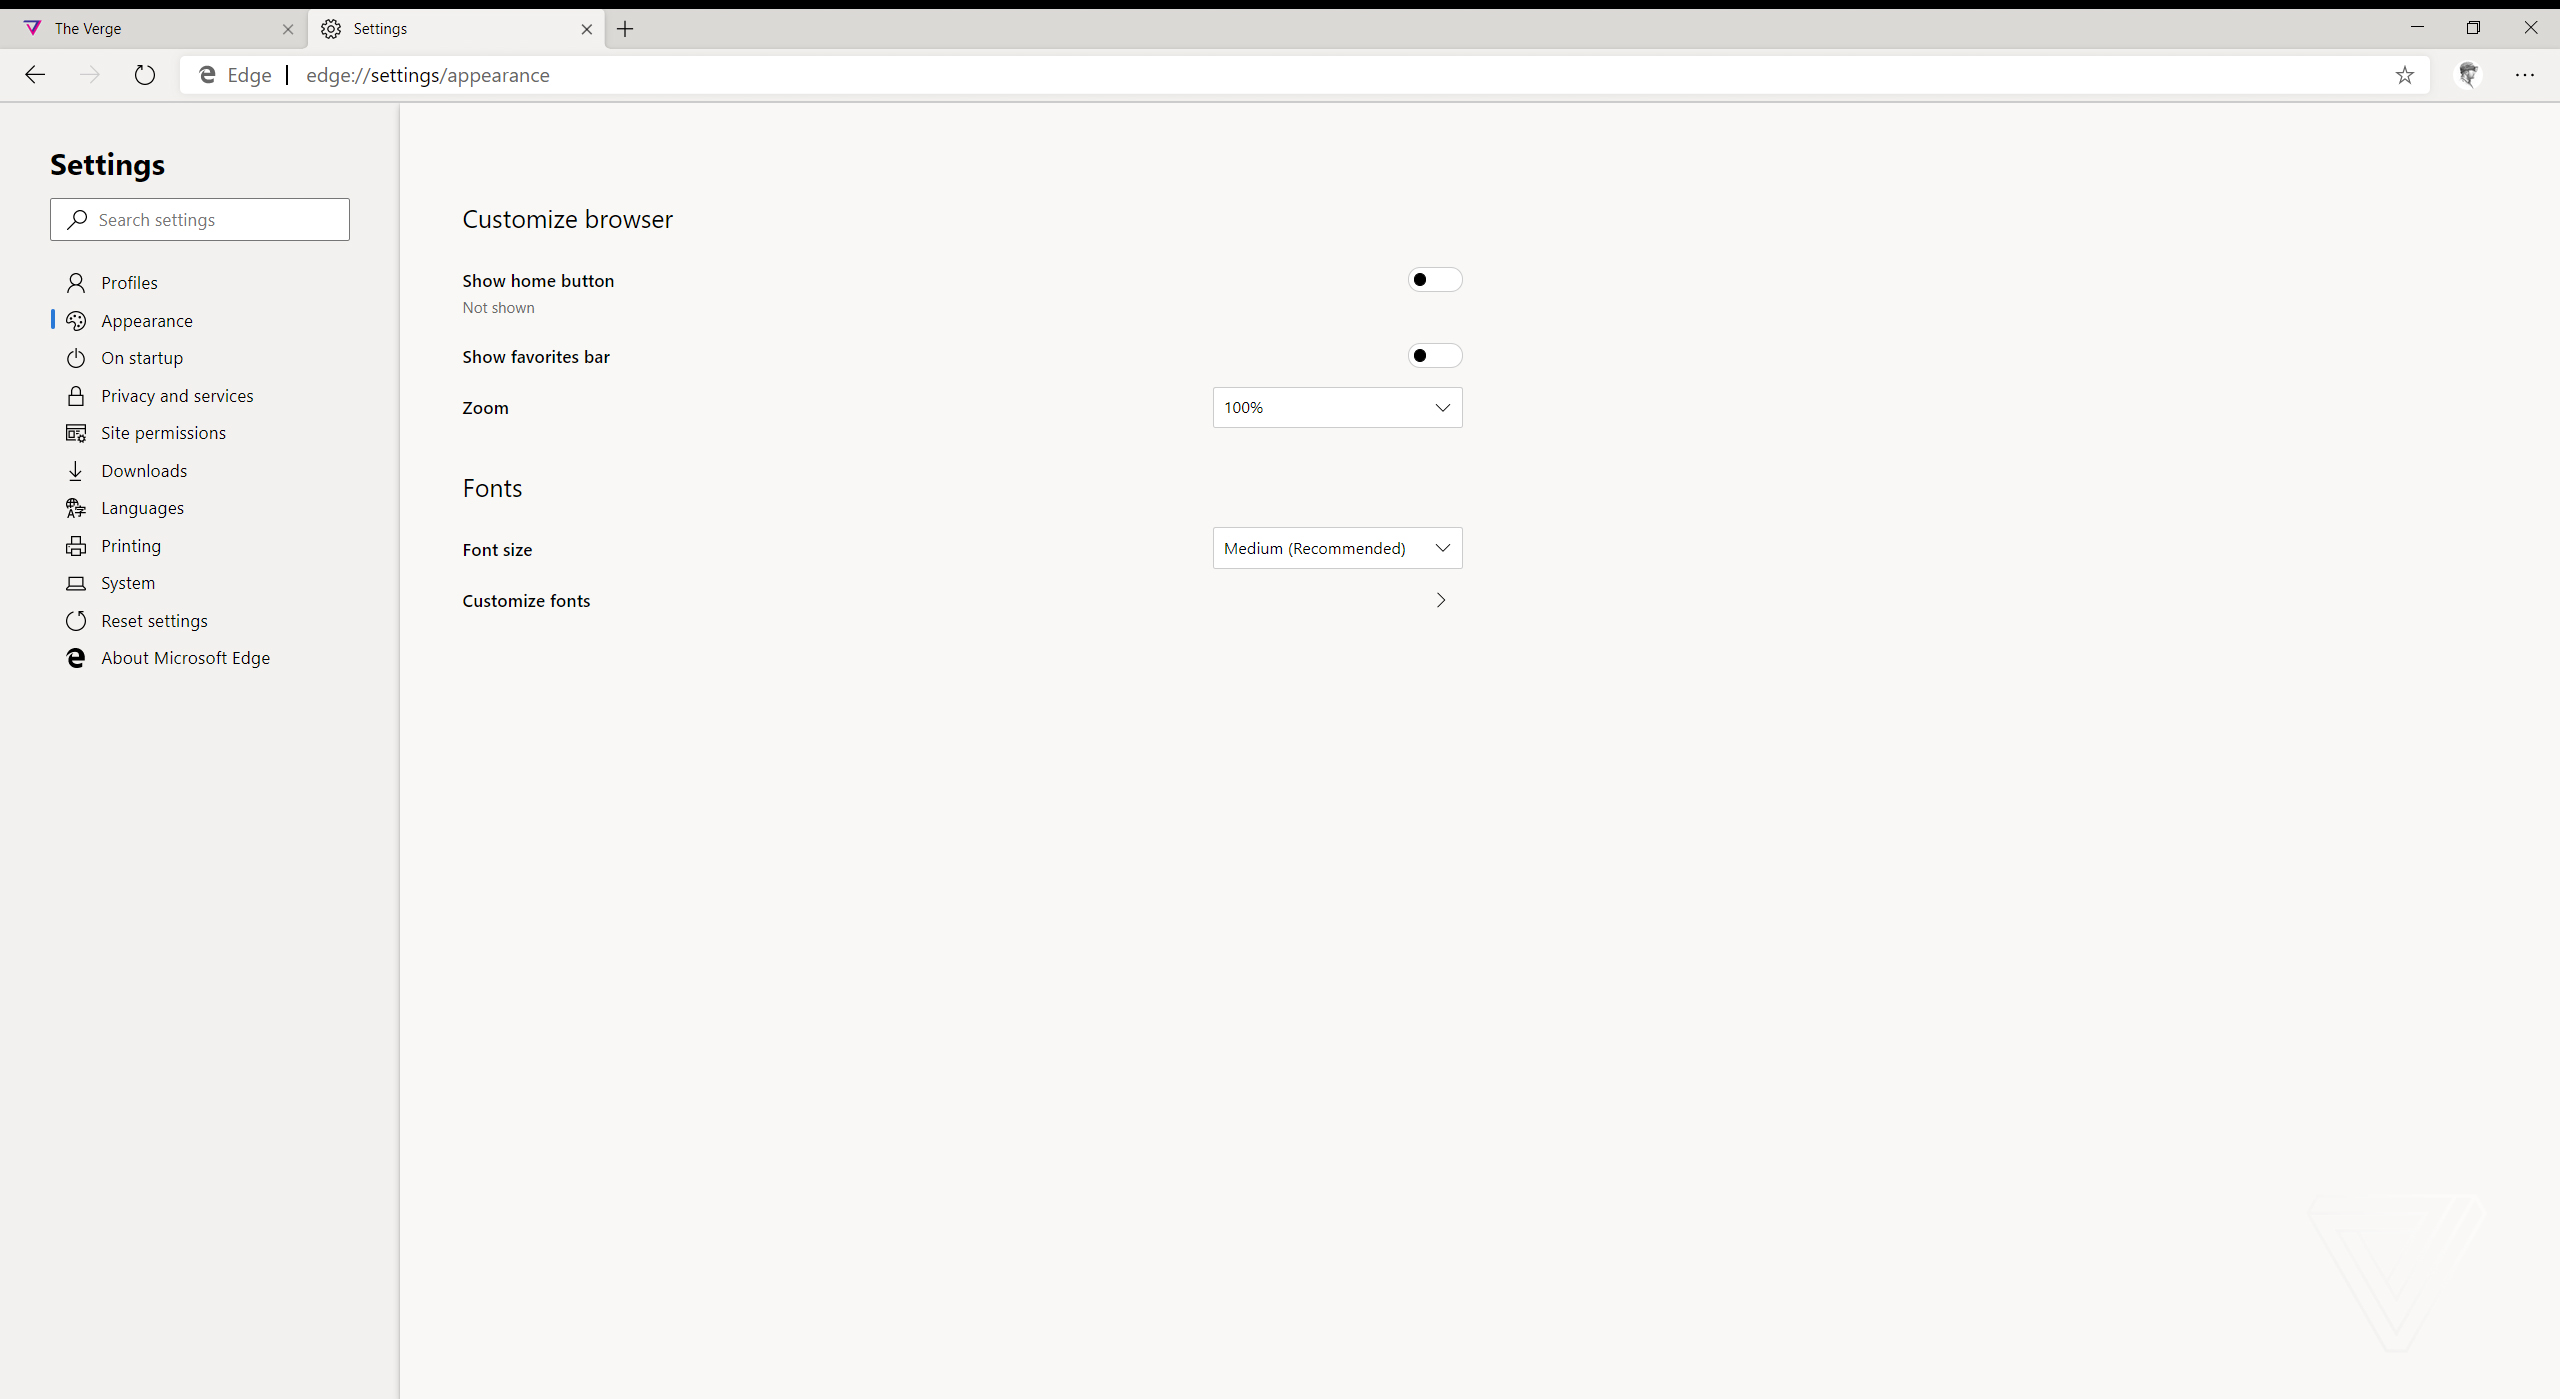The width and height of the screenshot is (2560, 1399).
Task: Click the Settings tab in browser
Action: [457, 28]
